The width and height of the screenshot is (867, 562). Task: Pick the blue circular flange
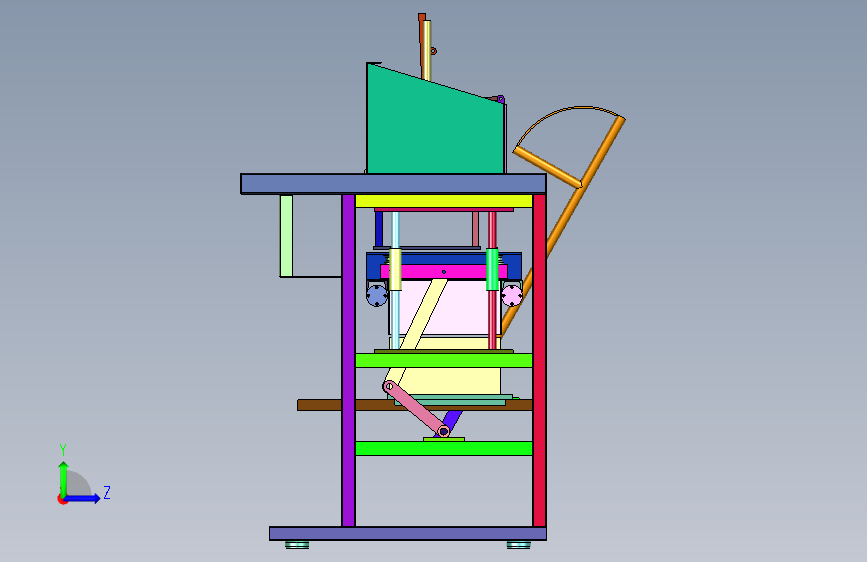point(377,295)
